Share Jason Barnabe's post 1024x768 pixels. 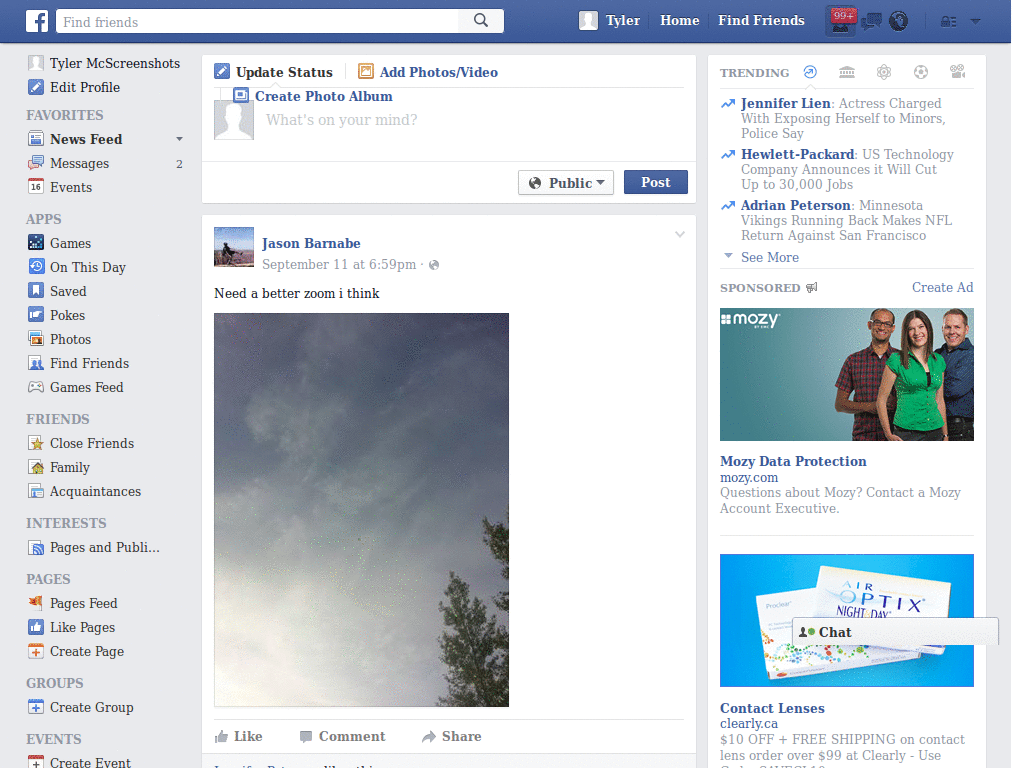pyautogui.click(x=451, y=737)
